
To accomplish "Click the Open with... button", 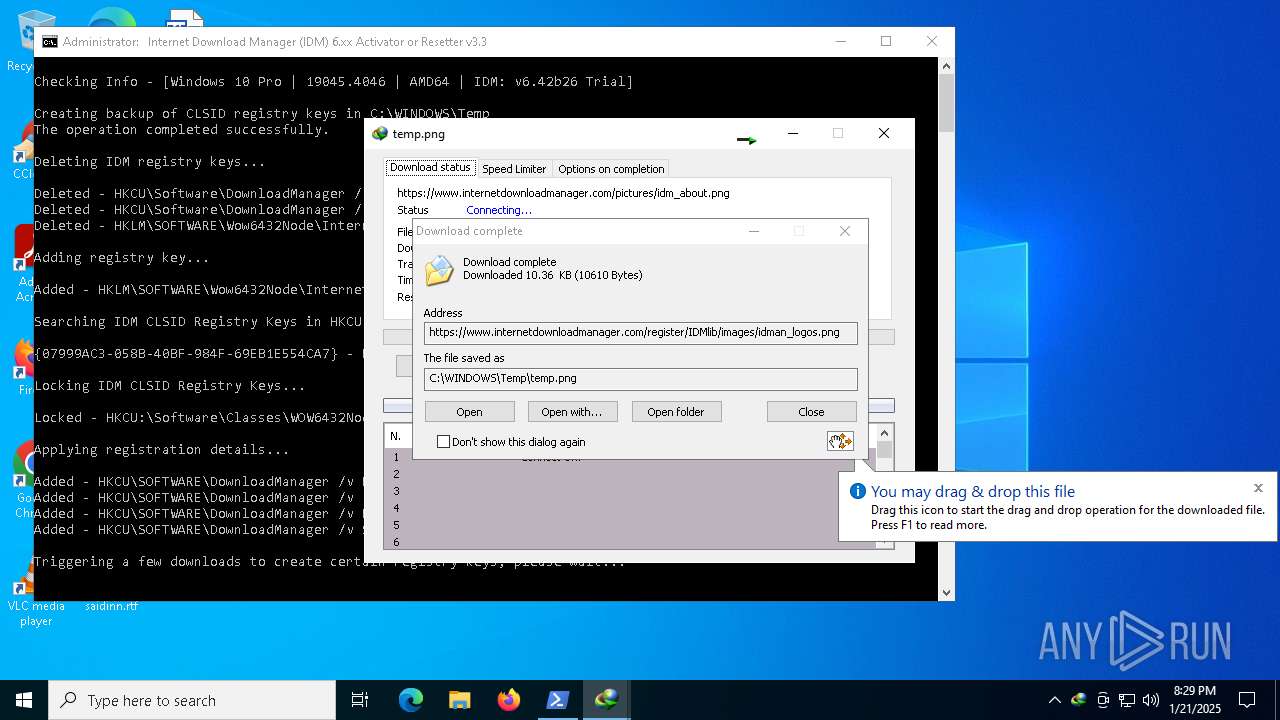I will click(x=572, y=412).
